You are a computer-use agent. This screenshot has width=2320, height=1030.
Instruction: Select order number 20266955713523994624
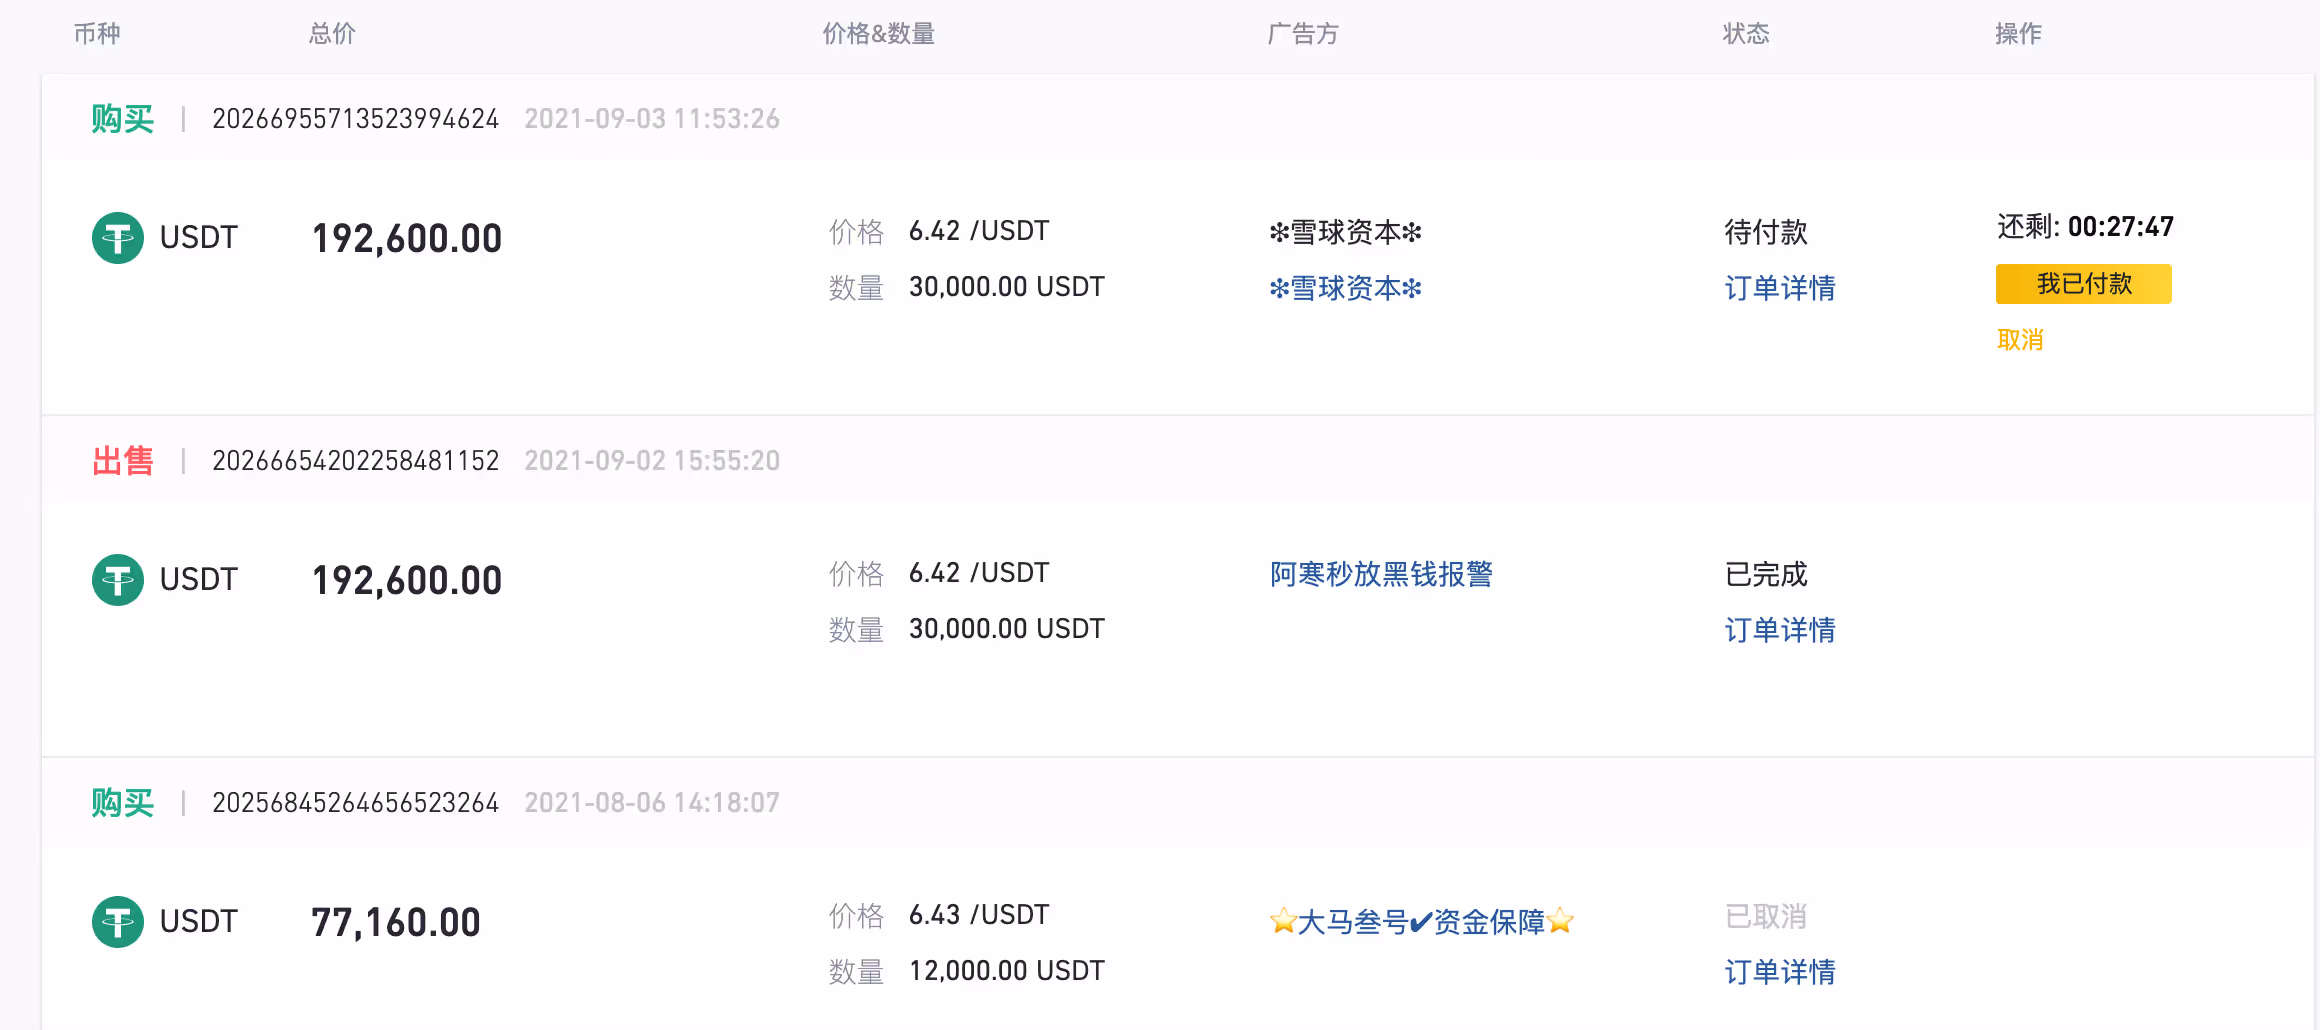pyautogui.click(x=355, y=119)
